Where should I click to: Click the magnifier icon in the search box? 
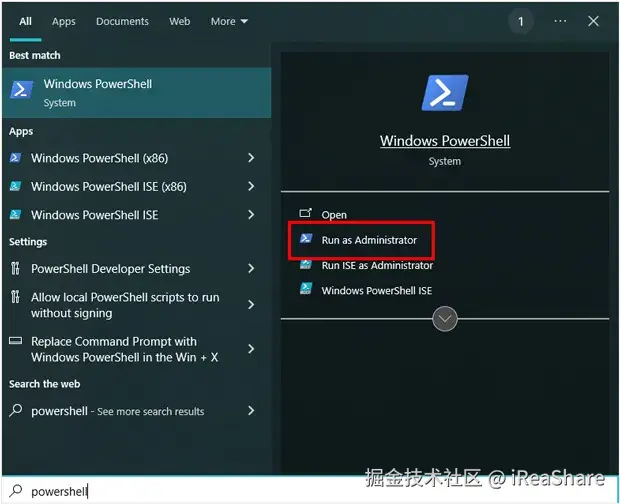[16, 491]
